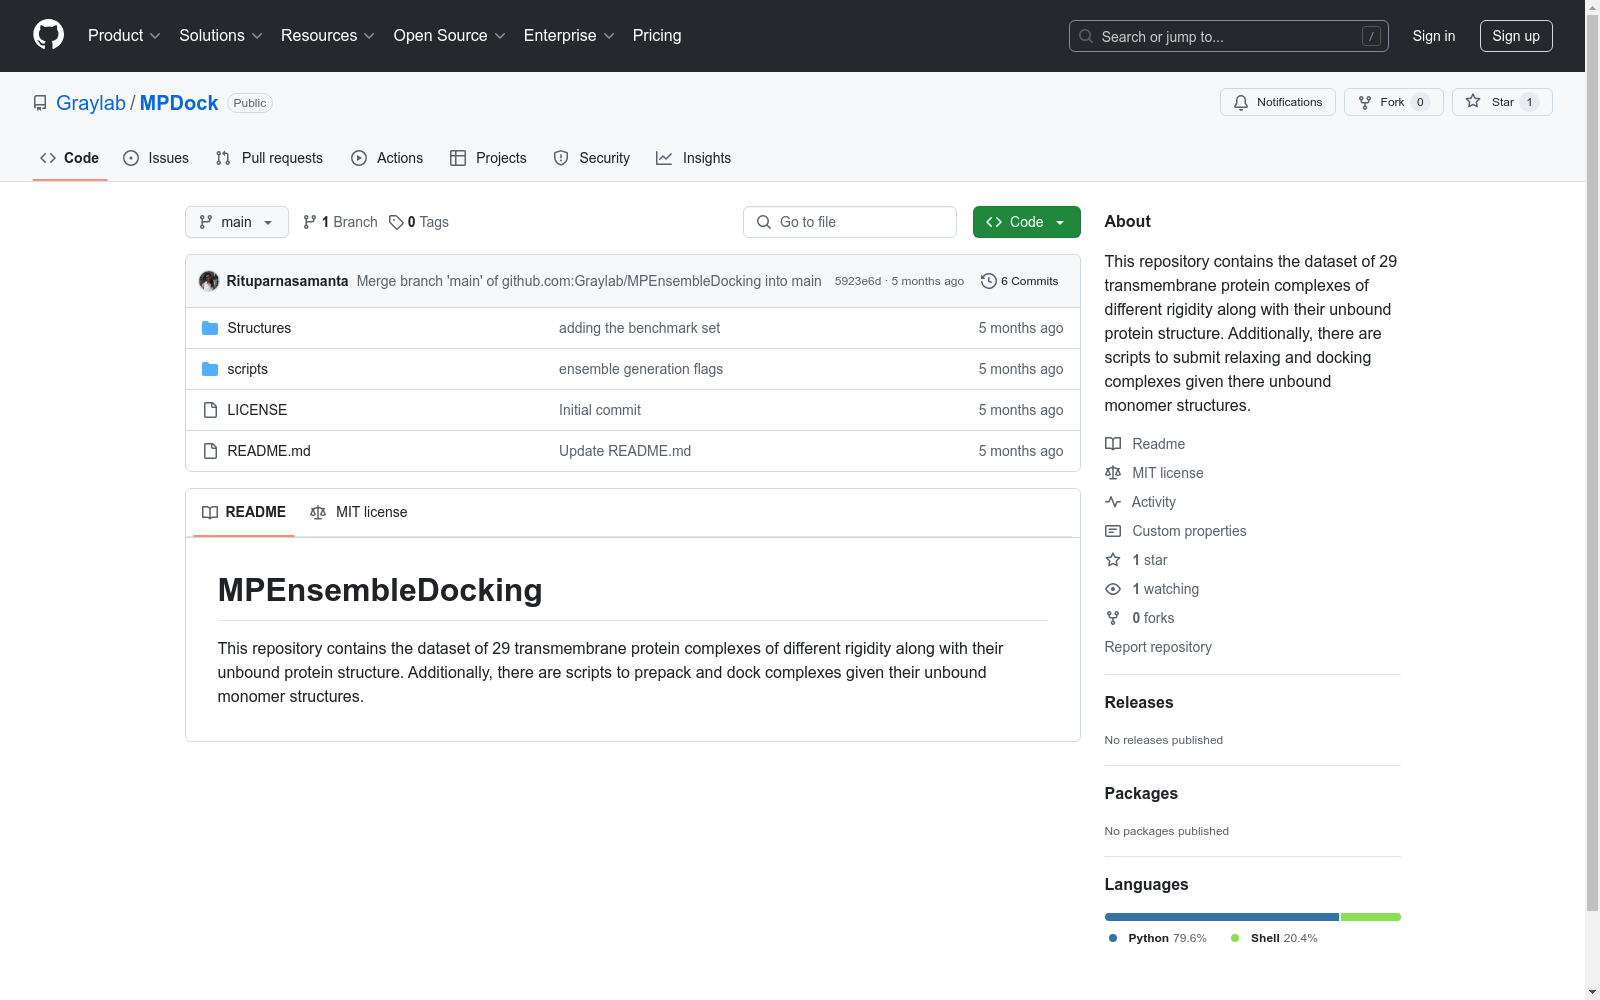Click the tag icon beside 0 Tags

pos(396,222)
